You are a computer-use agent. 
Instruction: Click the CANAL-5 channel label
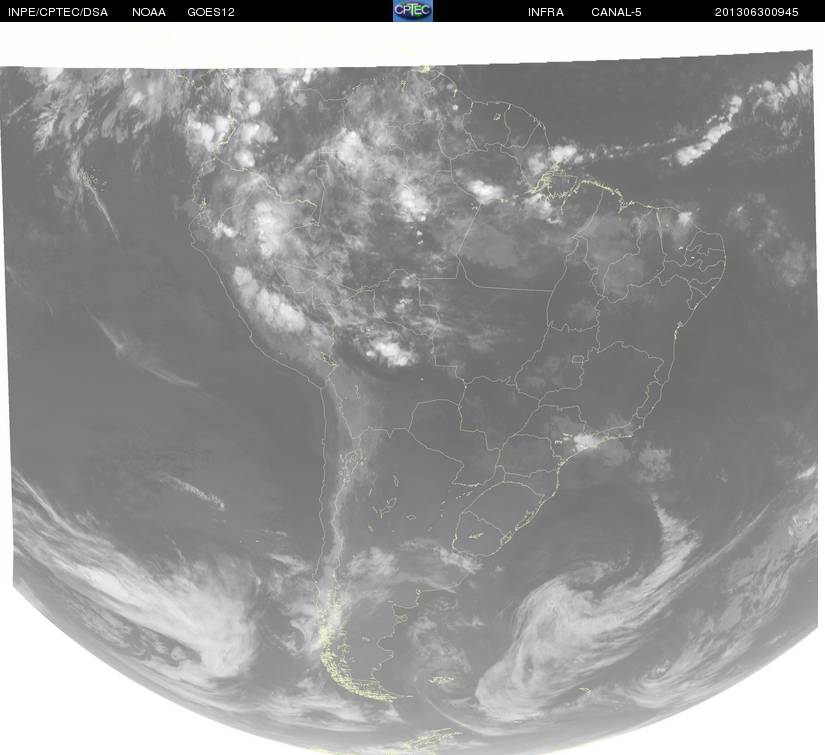point(616,12)
